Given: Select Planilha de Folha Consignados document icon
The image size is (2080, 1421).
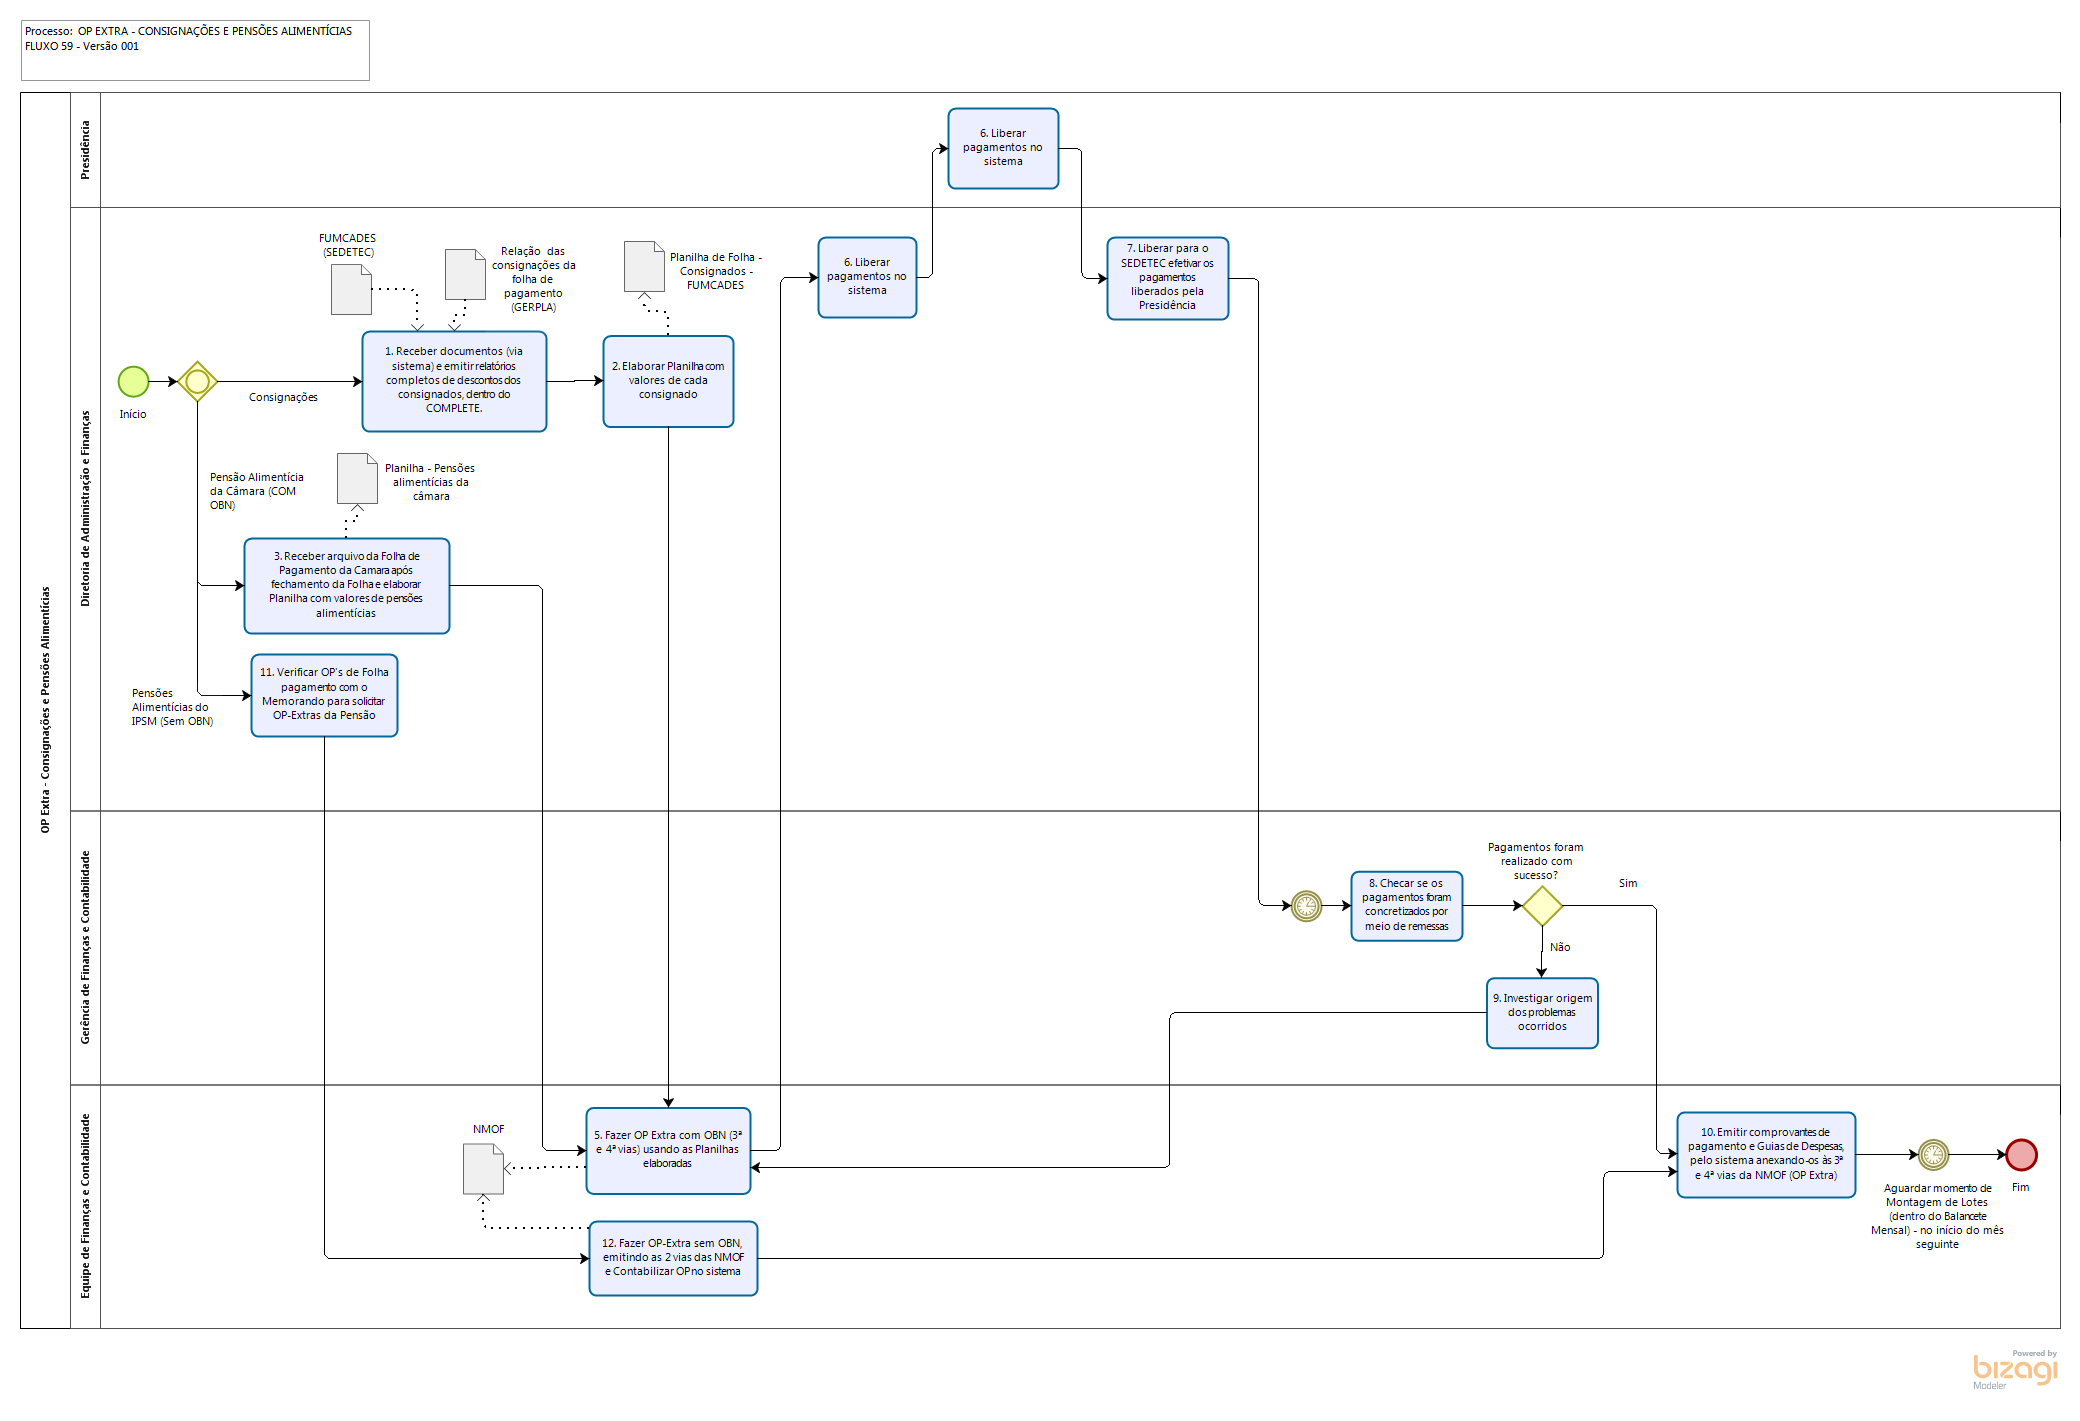Looking at the screenshot, I should tap(644, 266).
